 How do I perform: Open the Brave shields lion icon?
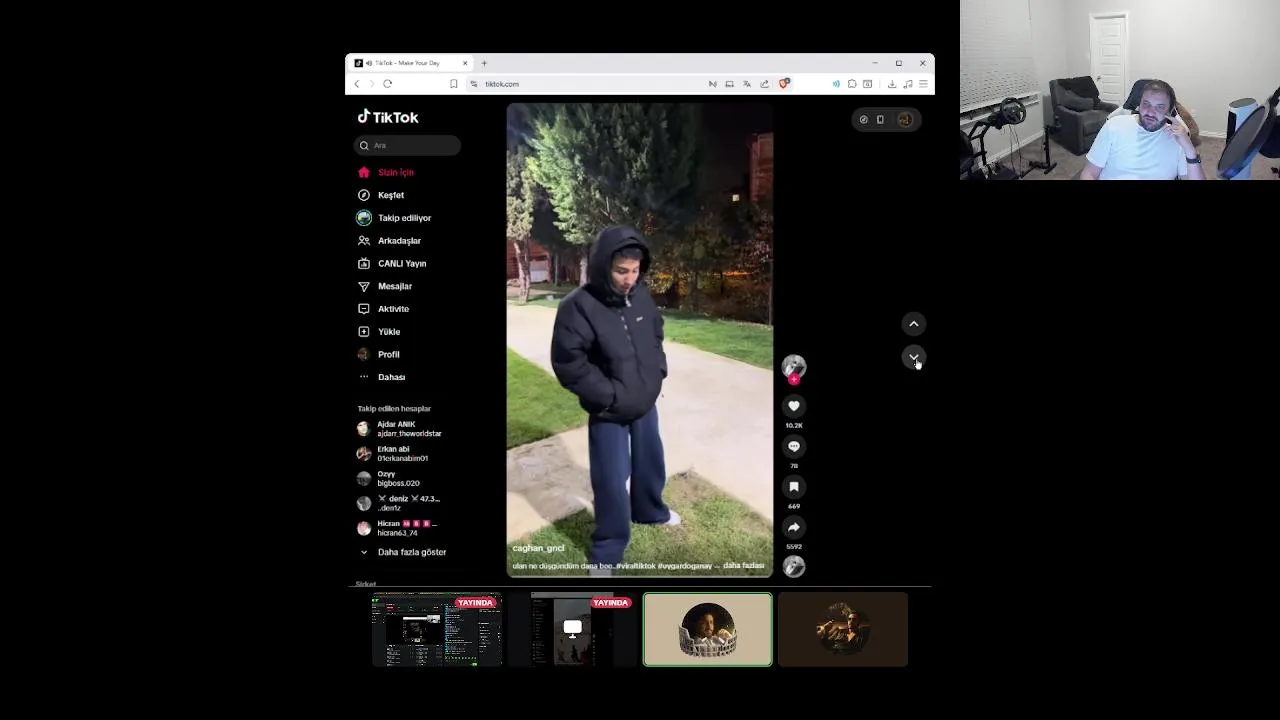(784, 84)
